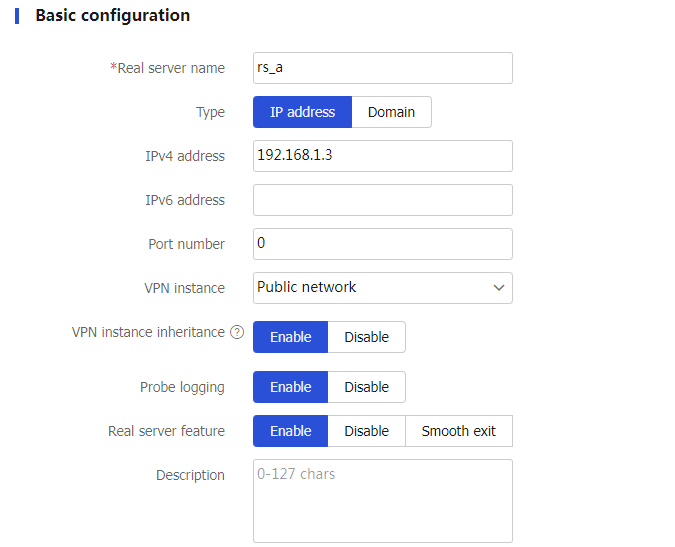Click the Description text area
675x547 pixels.
pos(383,501)
